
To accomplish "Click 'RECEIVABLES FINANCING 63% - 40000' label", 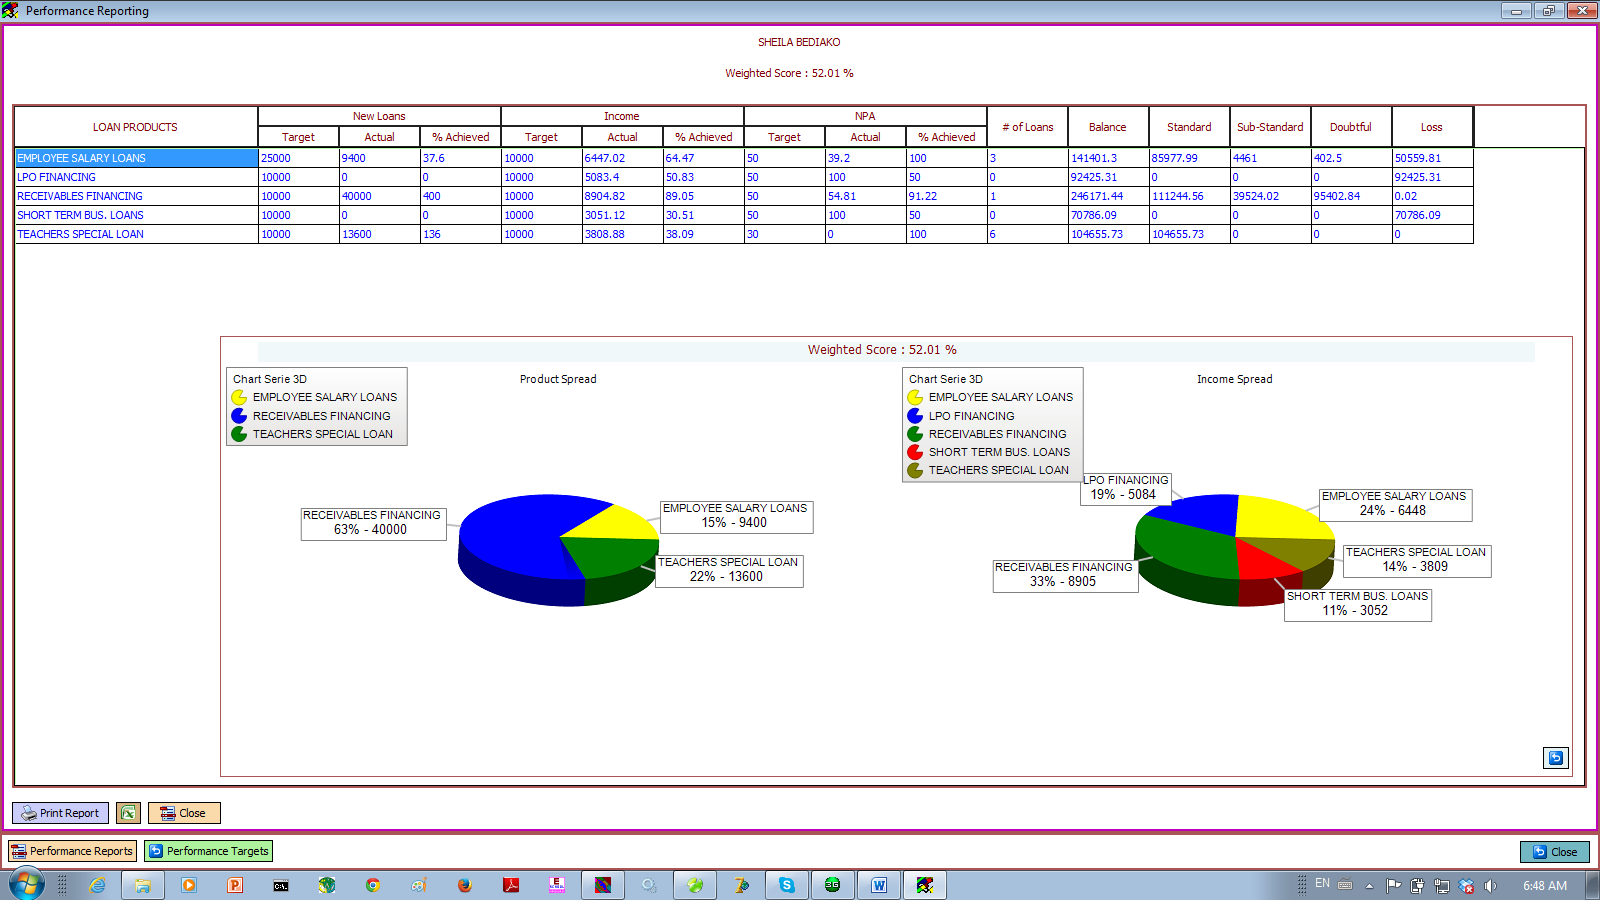I will click(374, 523).
